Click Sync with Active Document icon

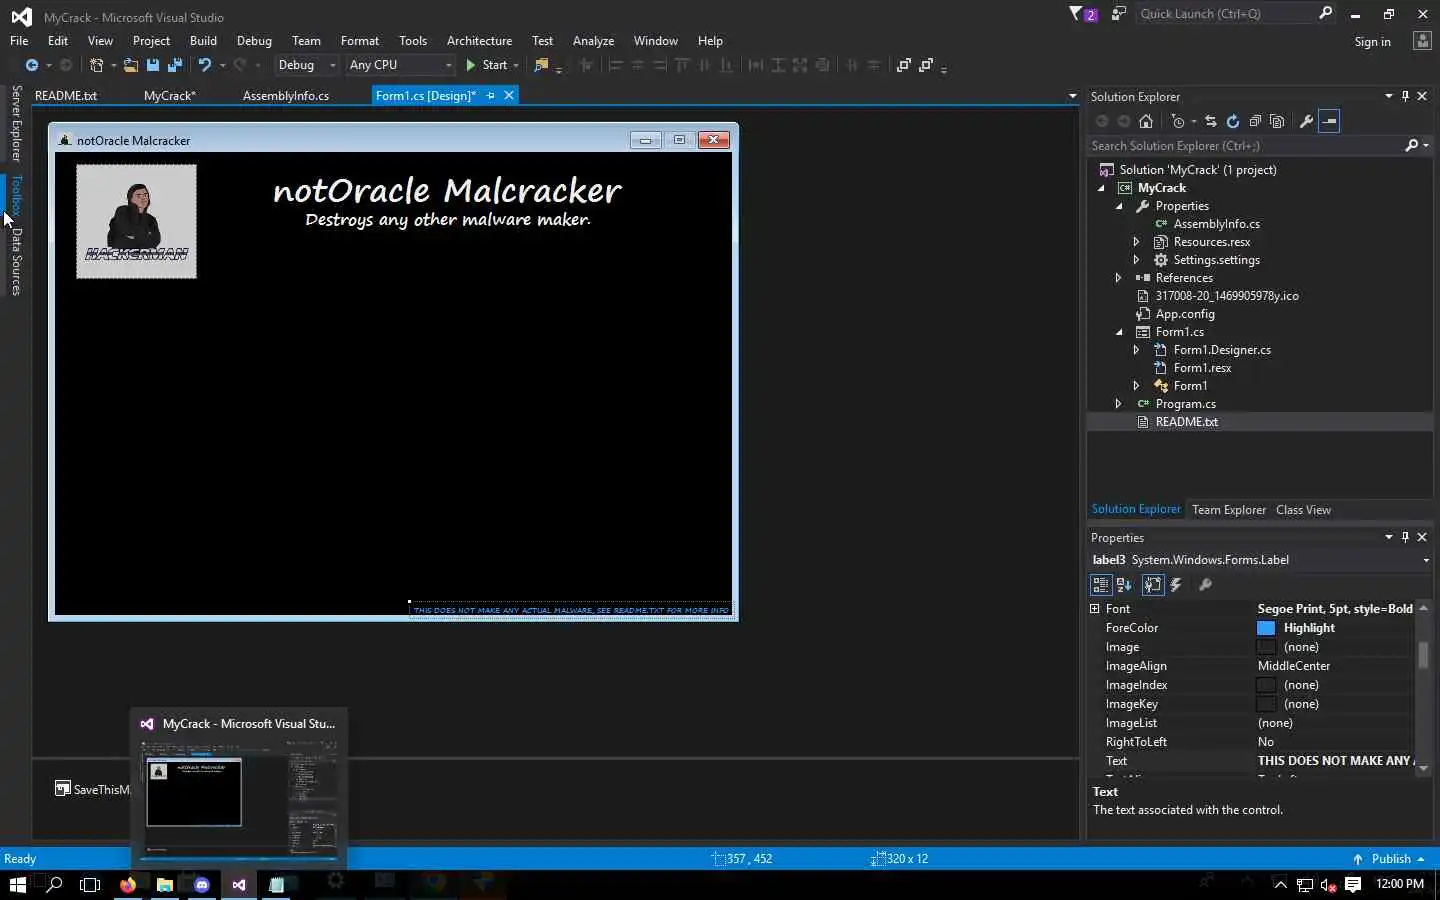click(1210, 121)
